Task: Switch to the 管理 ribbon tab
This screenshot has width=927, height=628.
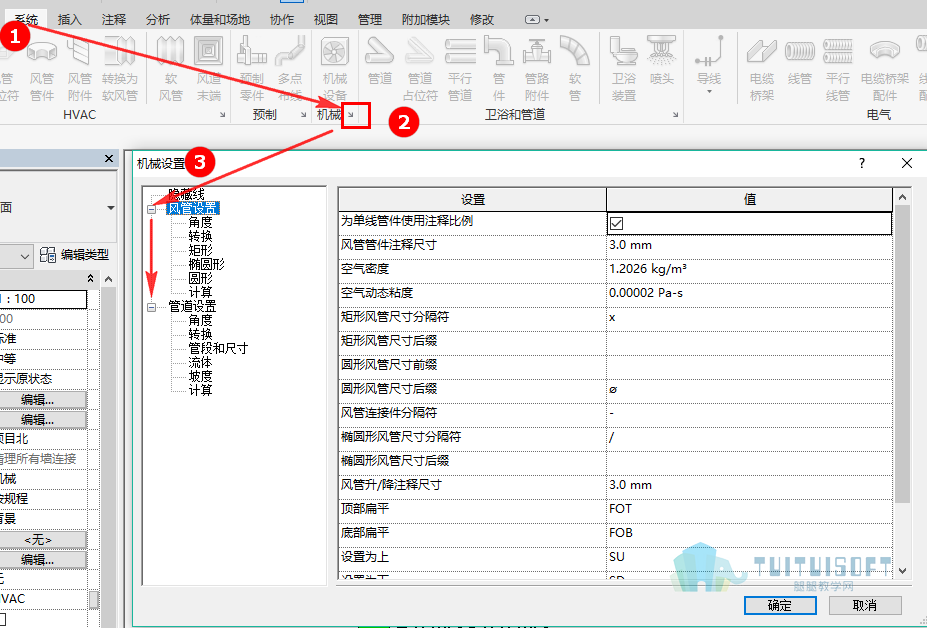Action: coord(370,20)
